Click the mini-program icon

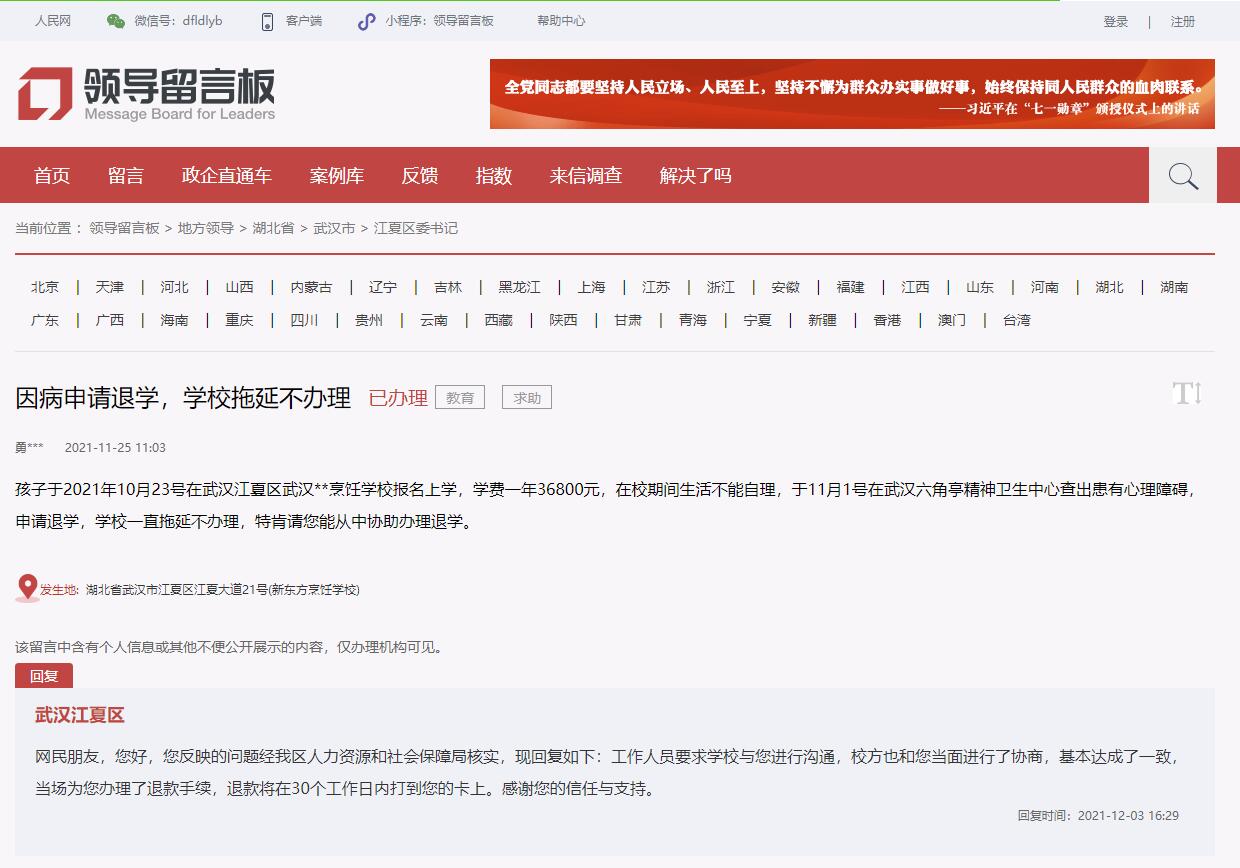(367, 21)
